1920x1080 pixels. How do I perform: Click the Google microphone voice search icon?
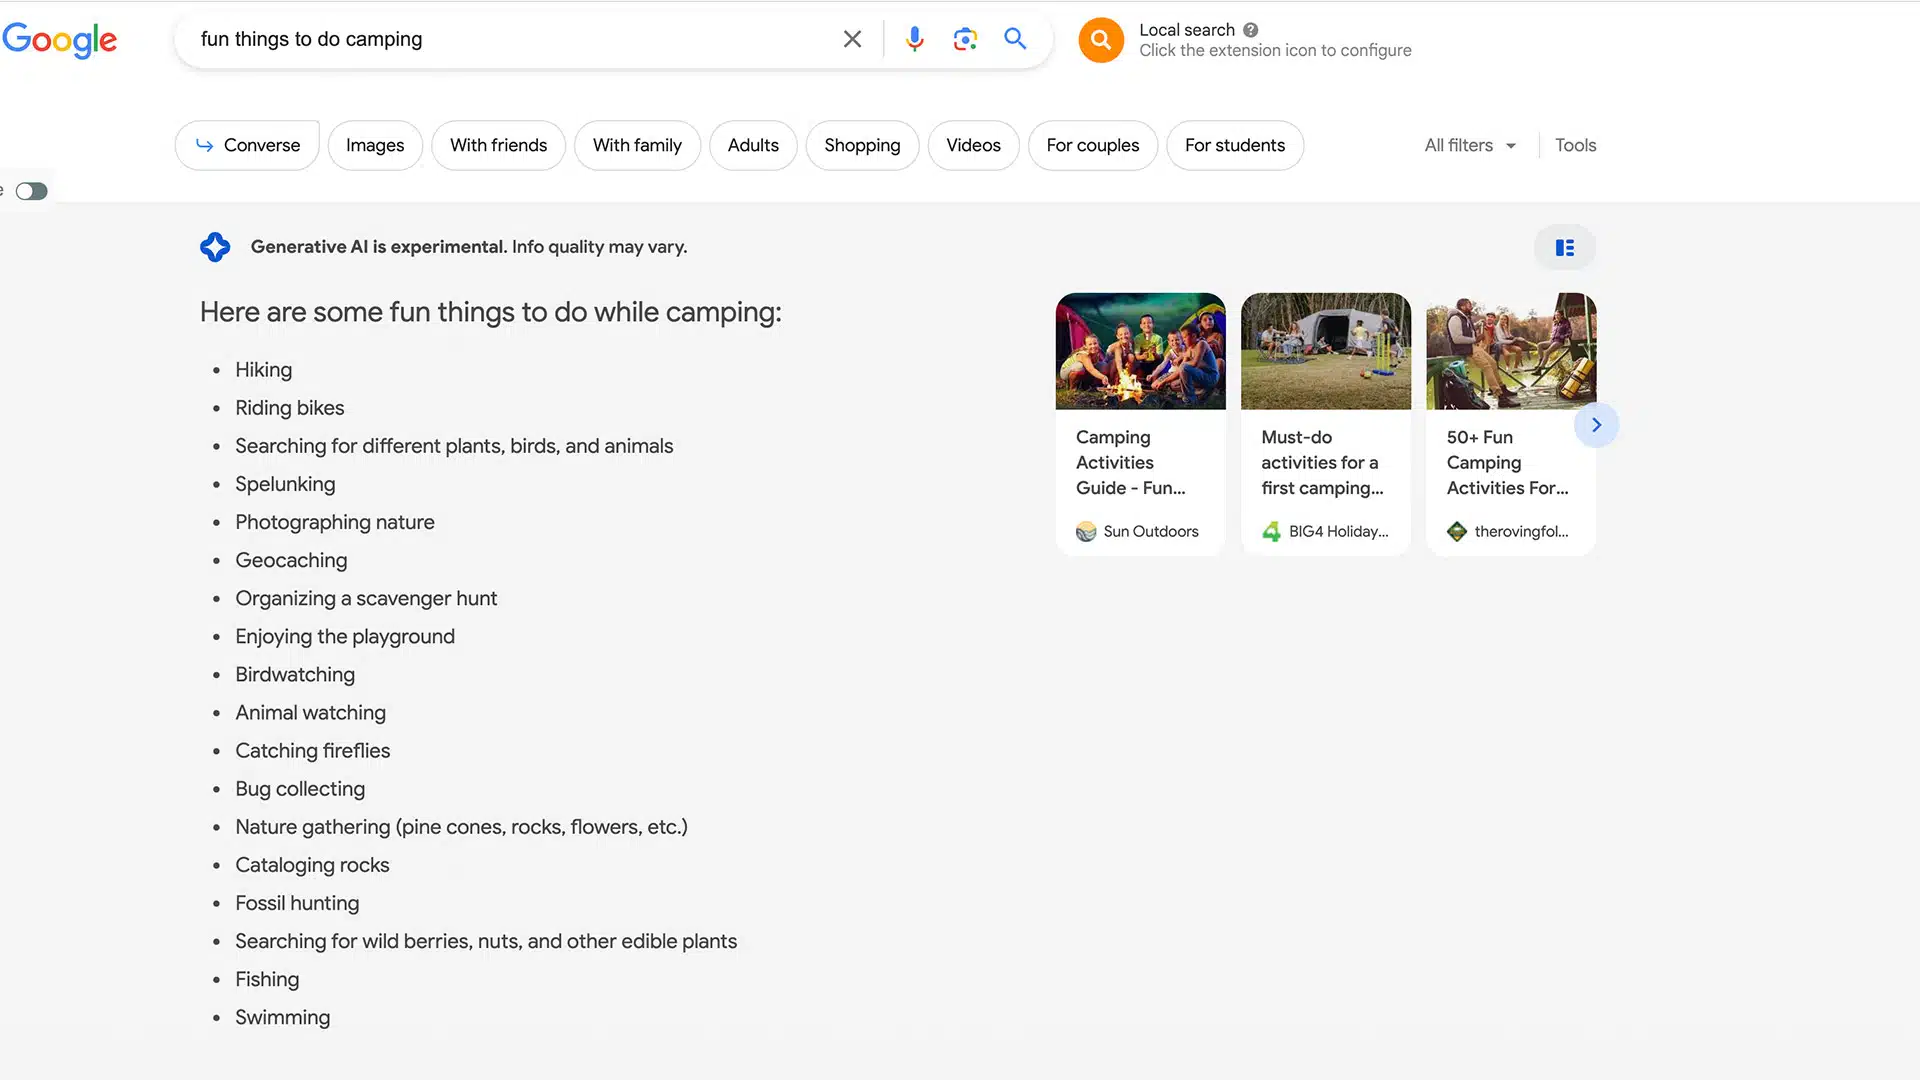coord(915,38)
